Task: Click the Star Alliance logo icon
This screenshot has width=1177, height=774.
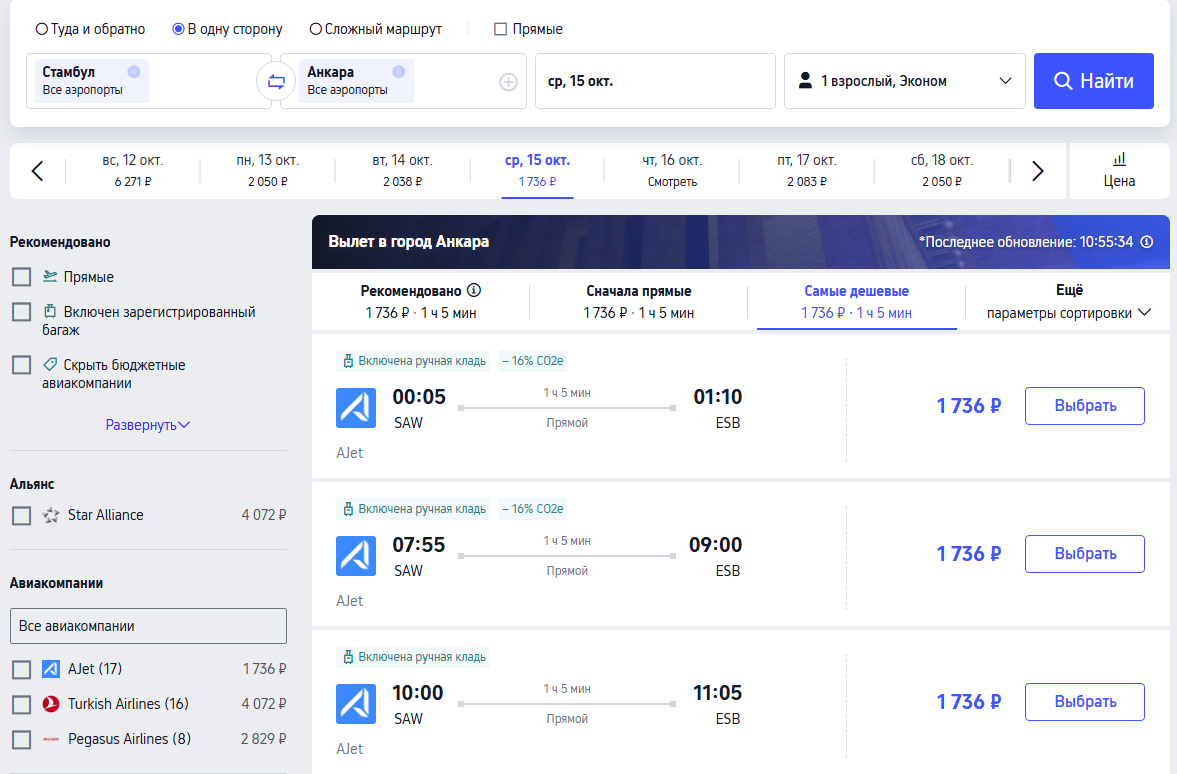Action: tap(51, 515)
